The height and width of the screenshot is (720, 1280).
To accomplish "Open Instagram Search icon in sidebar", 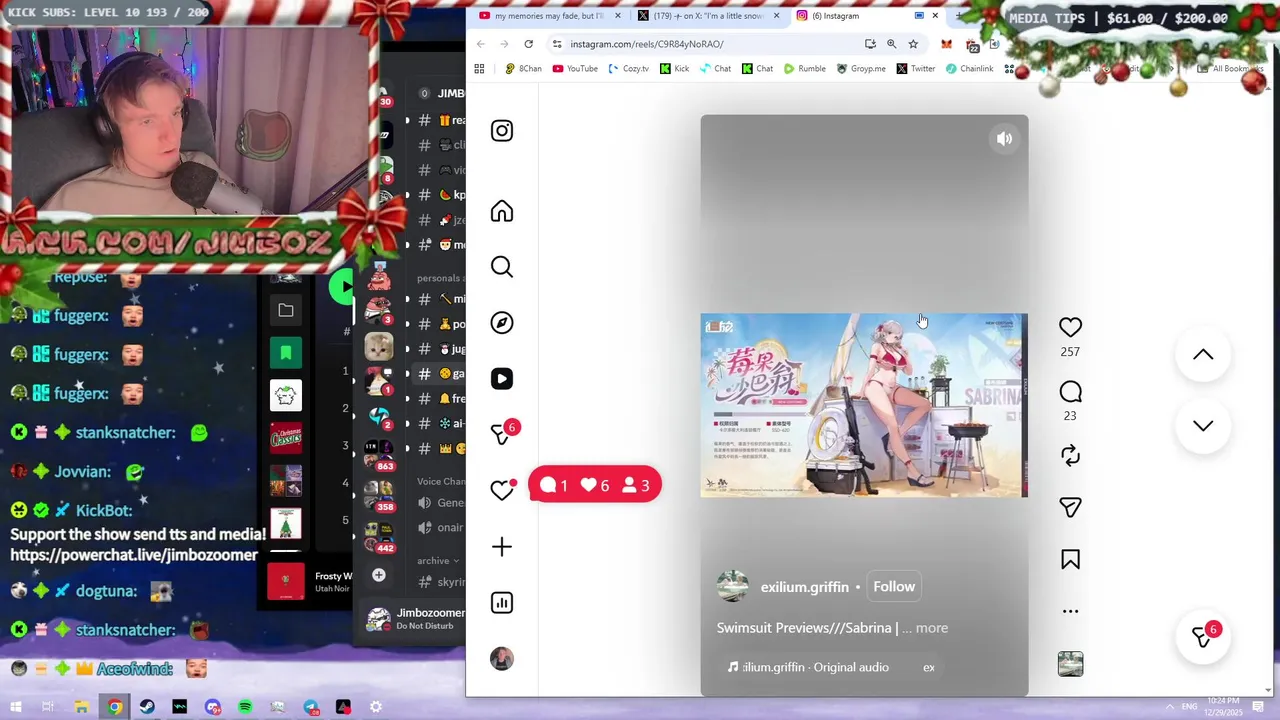I will [x=502, y=267].
